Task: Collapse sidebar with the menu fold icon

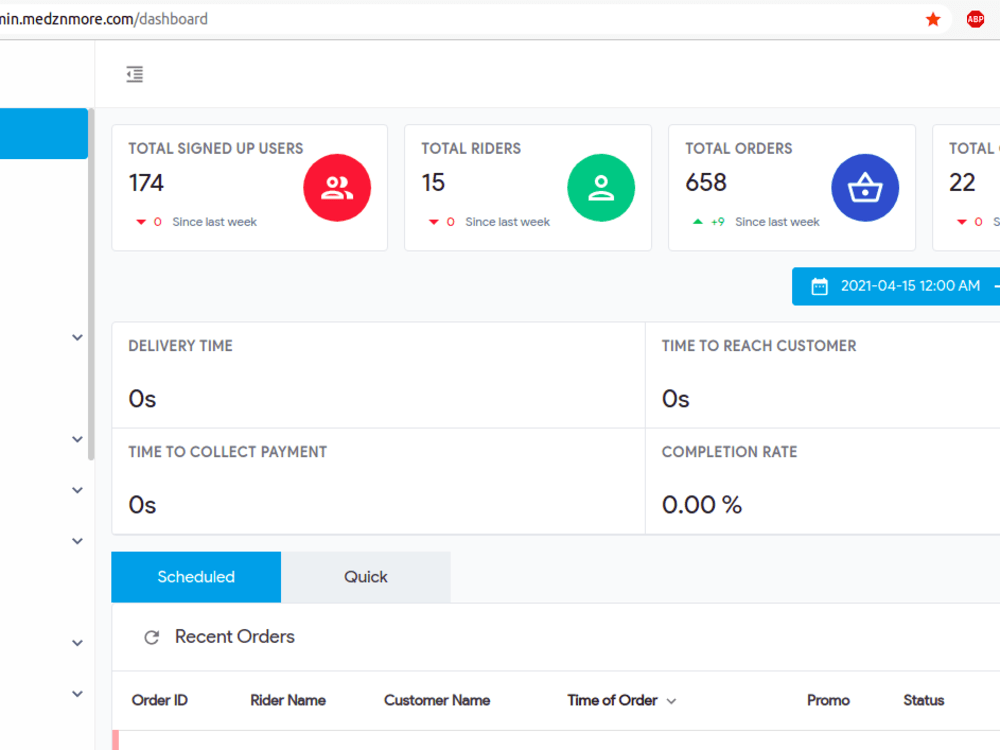Action: pos(135,74)
